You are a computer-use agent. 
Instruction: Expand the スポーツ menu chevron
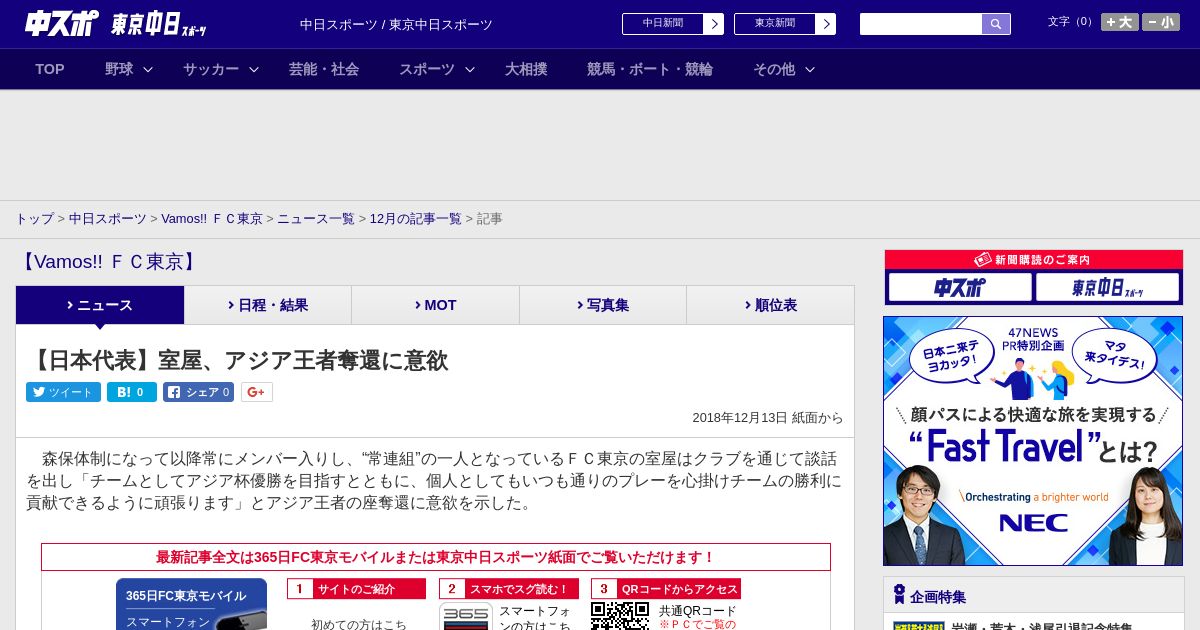point(470,70)
